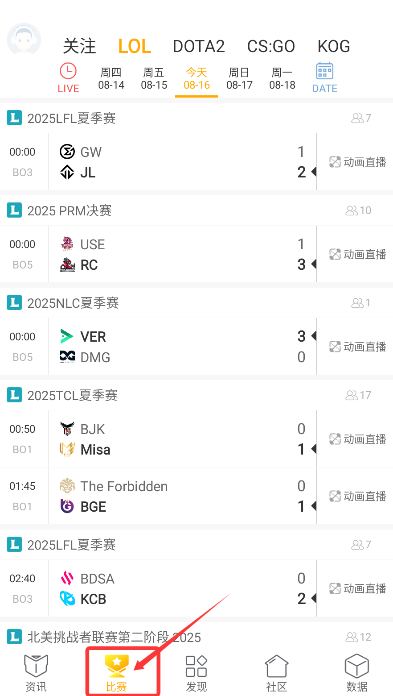Choose the 周日 08-17 date

tap(239, 79)
